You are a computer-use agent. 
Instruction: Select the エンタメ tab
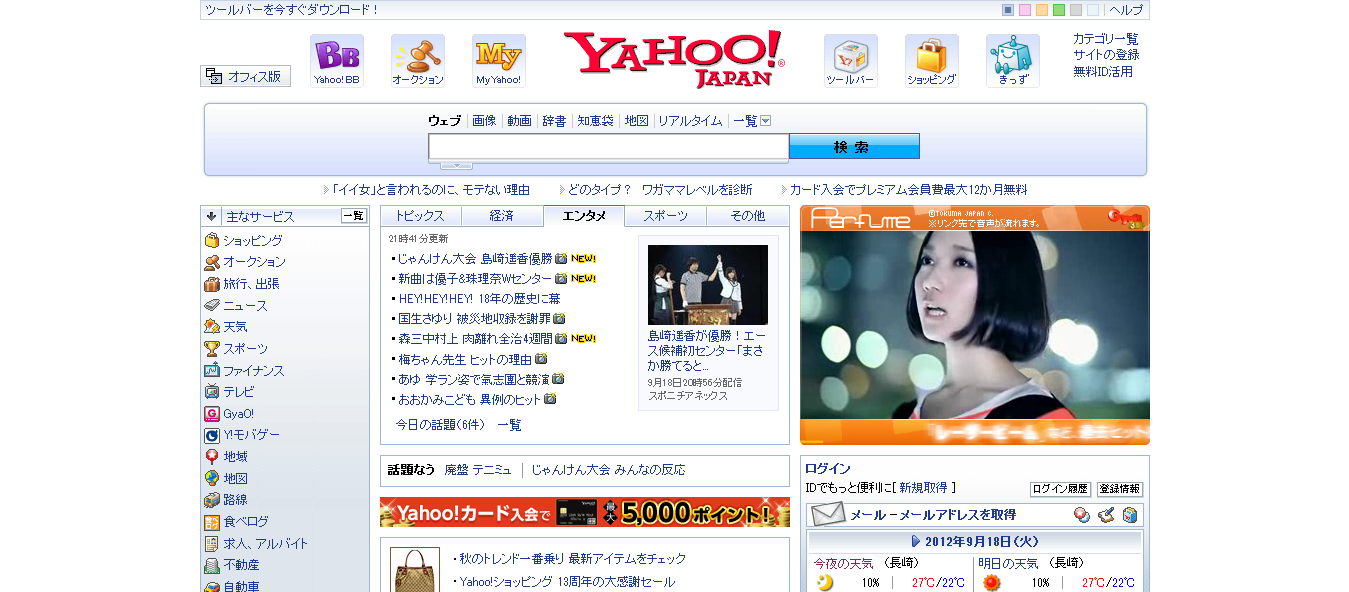coord(584,216)
